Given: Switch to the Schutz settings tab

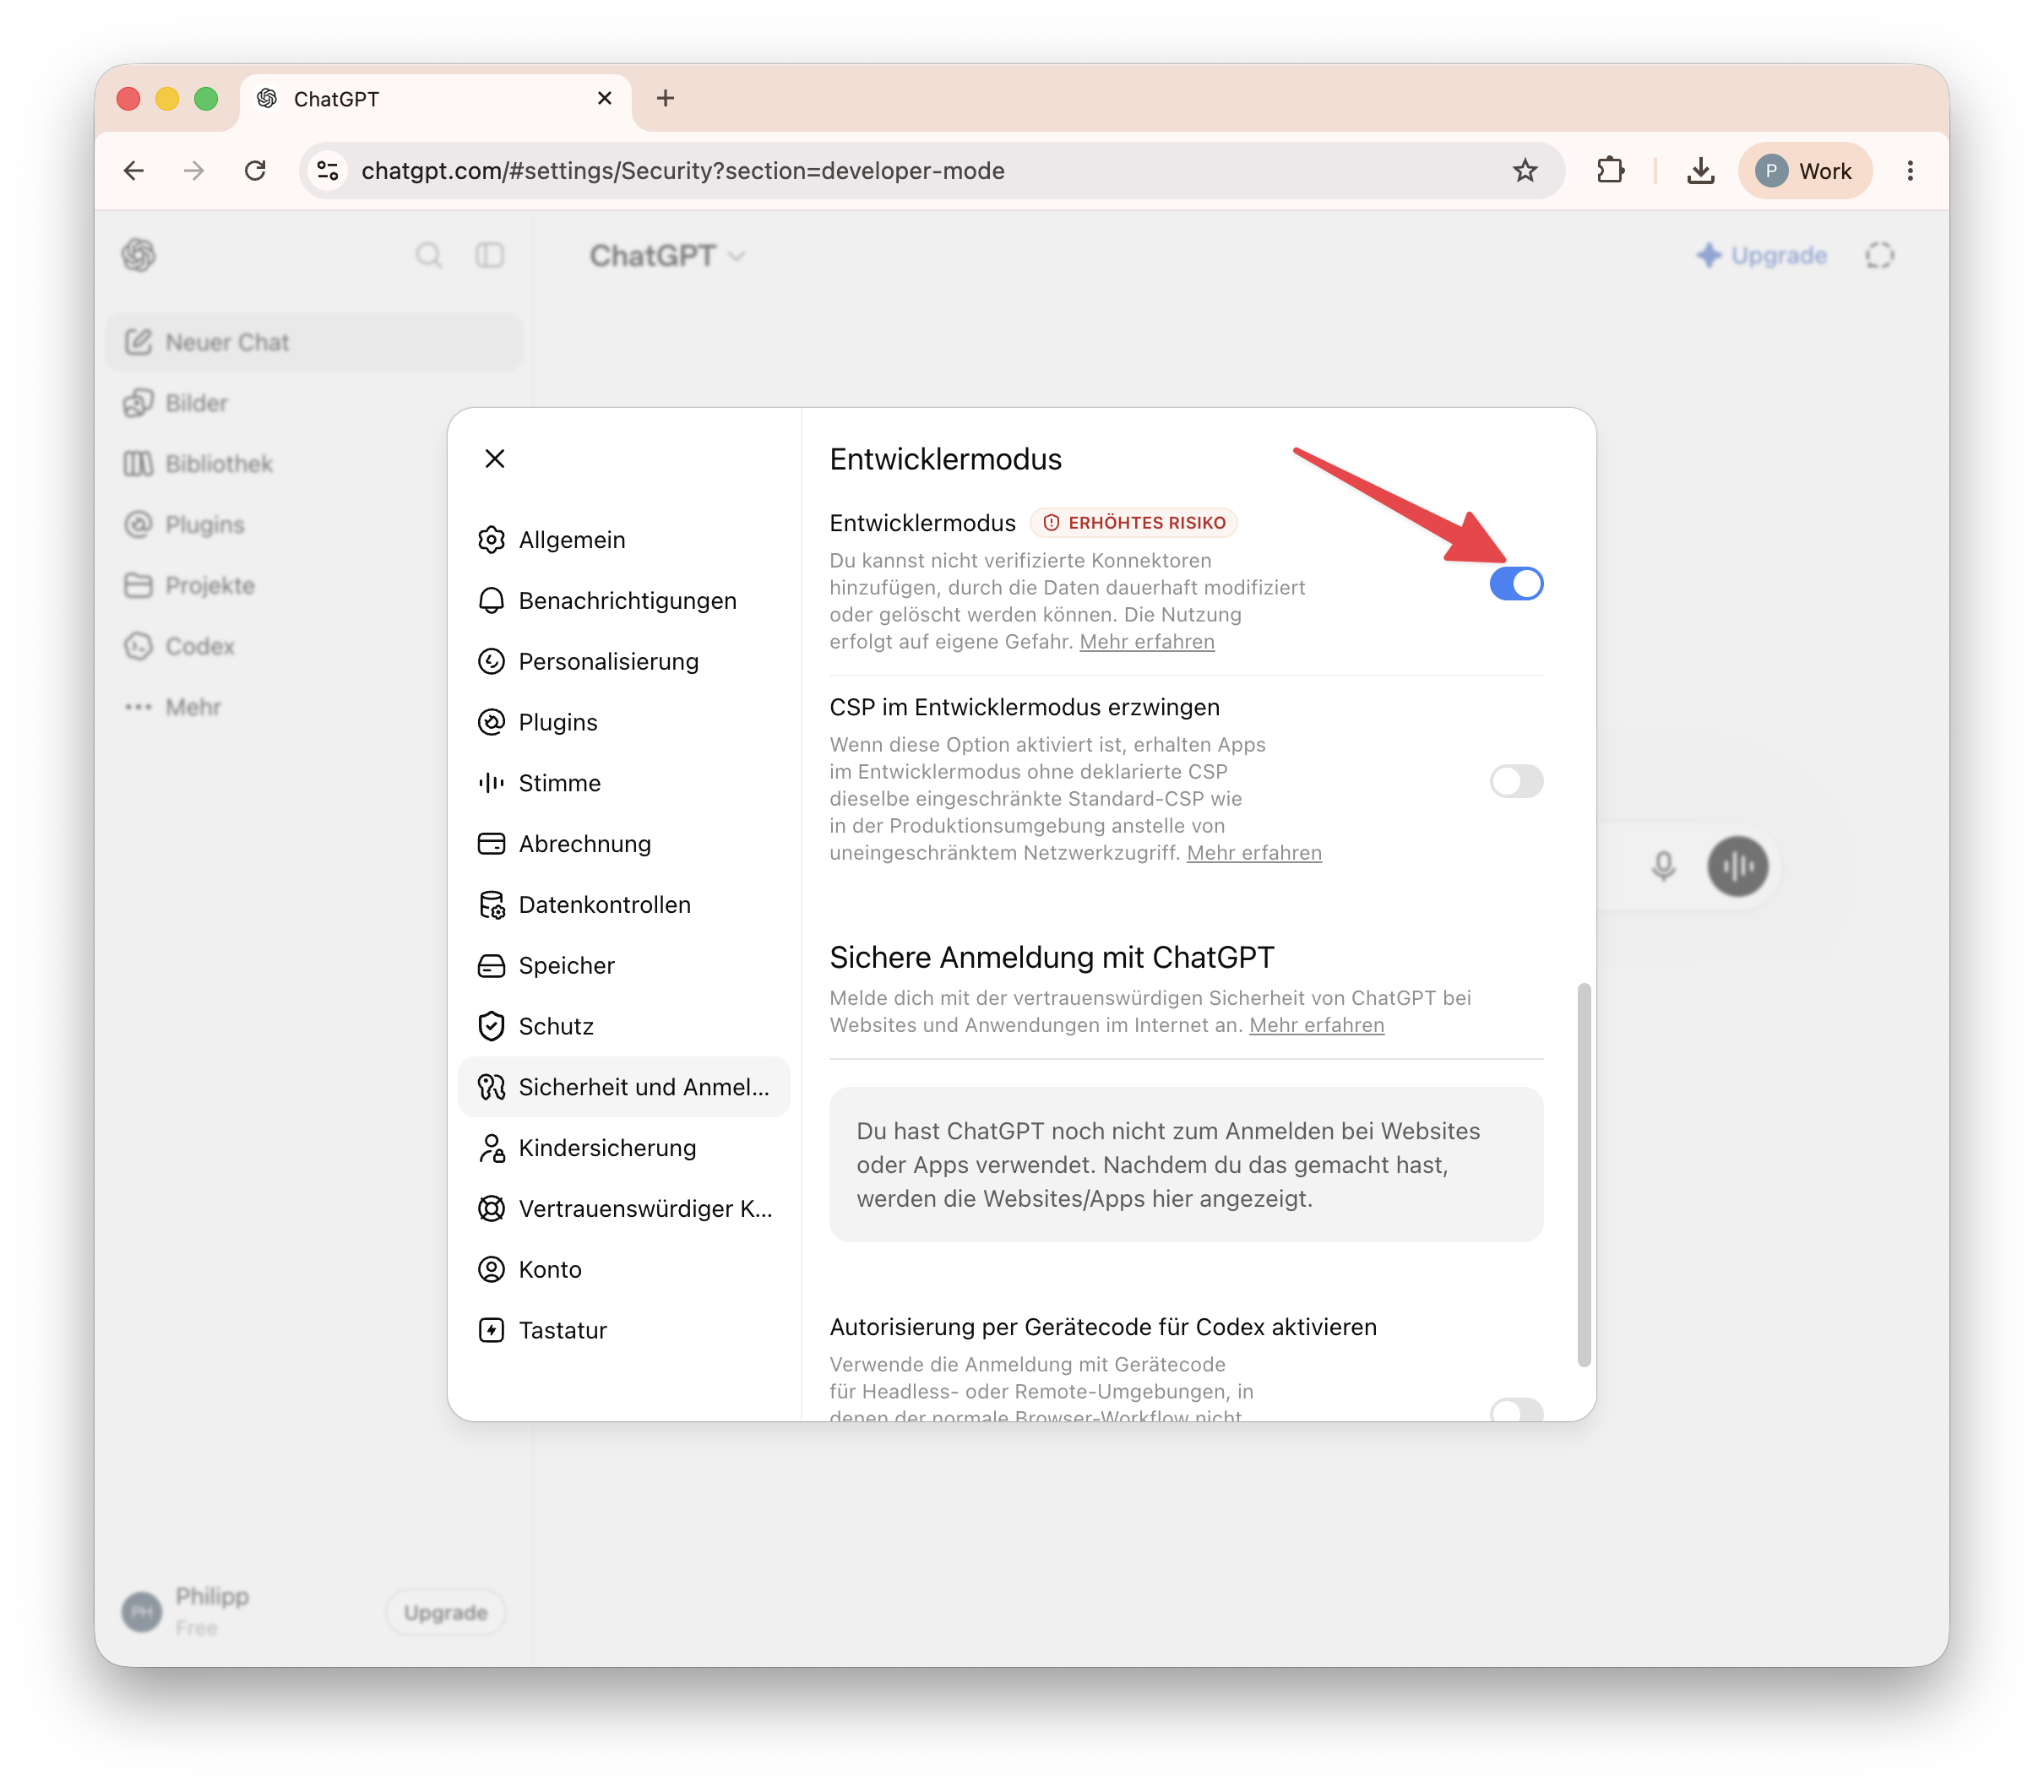Looking at the screenshot, I should click(x=624, y=1027).
